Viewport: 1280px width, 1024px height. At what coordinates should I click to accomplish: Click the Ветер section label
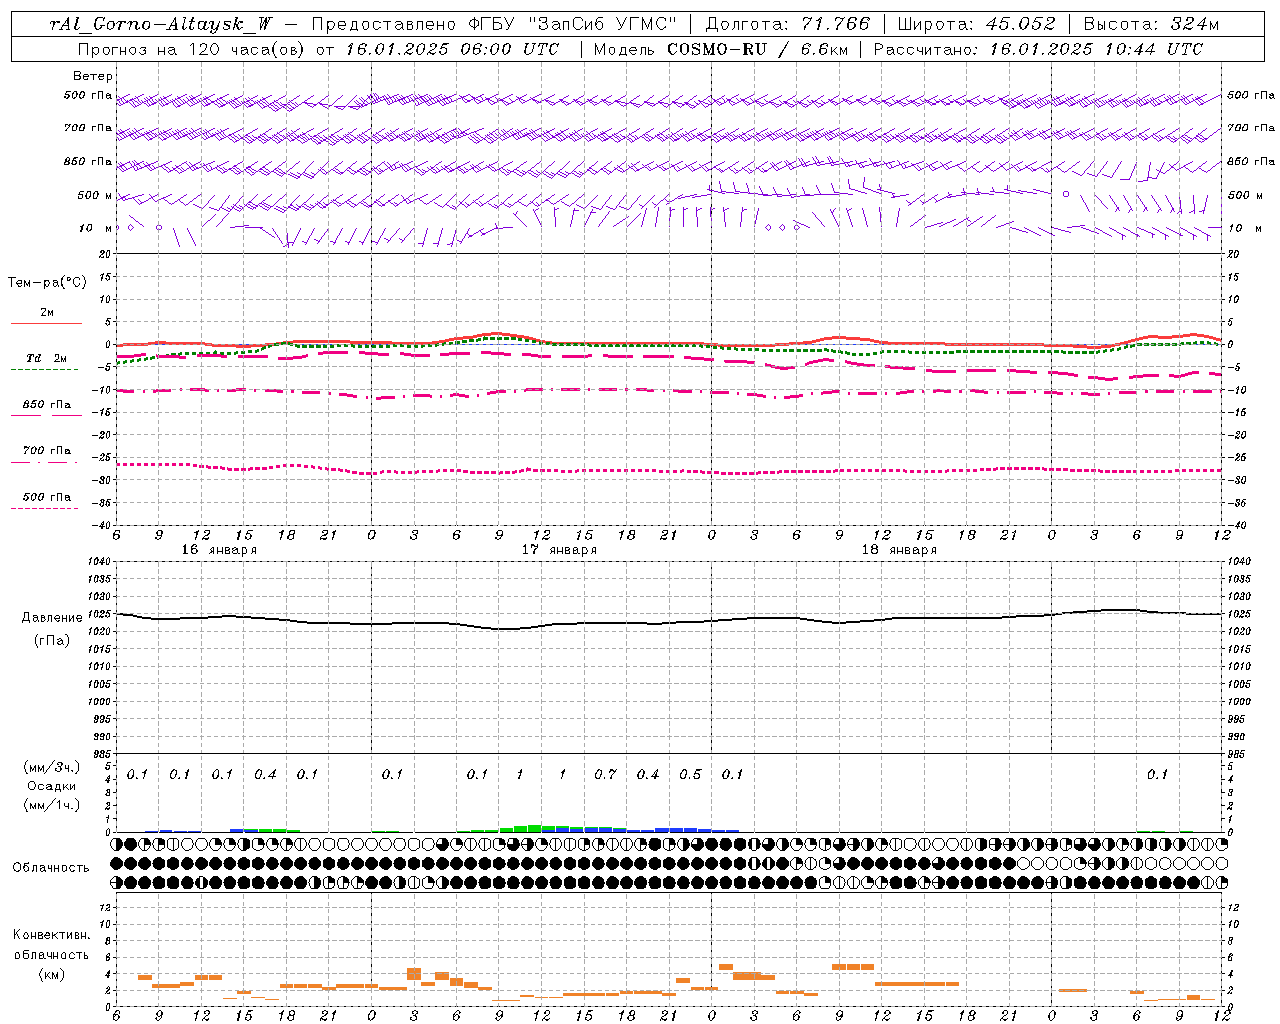tap(93, 76)
